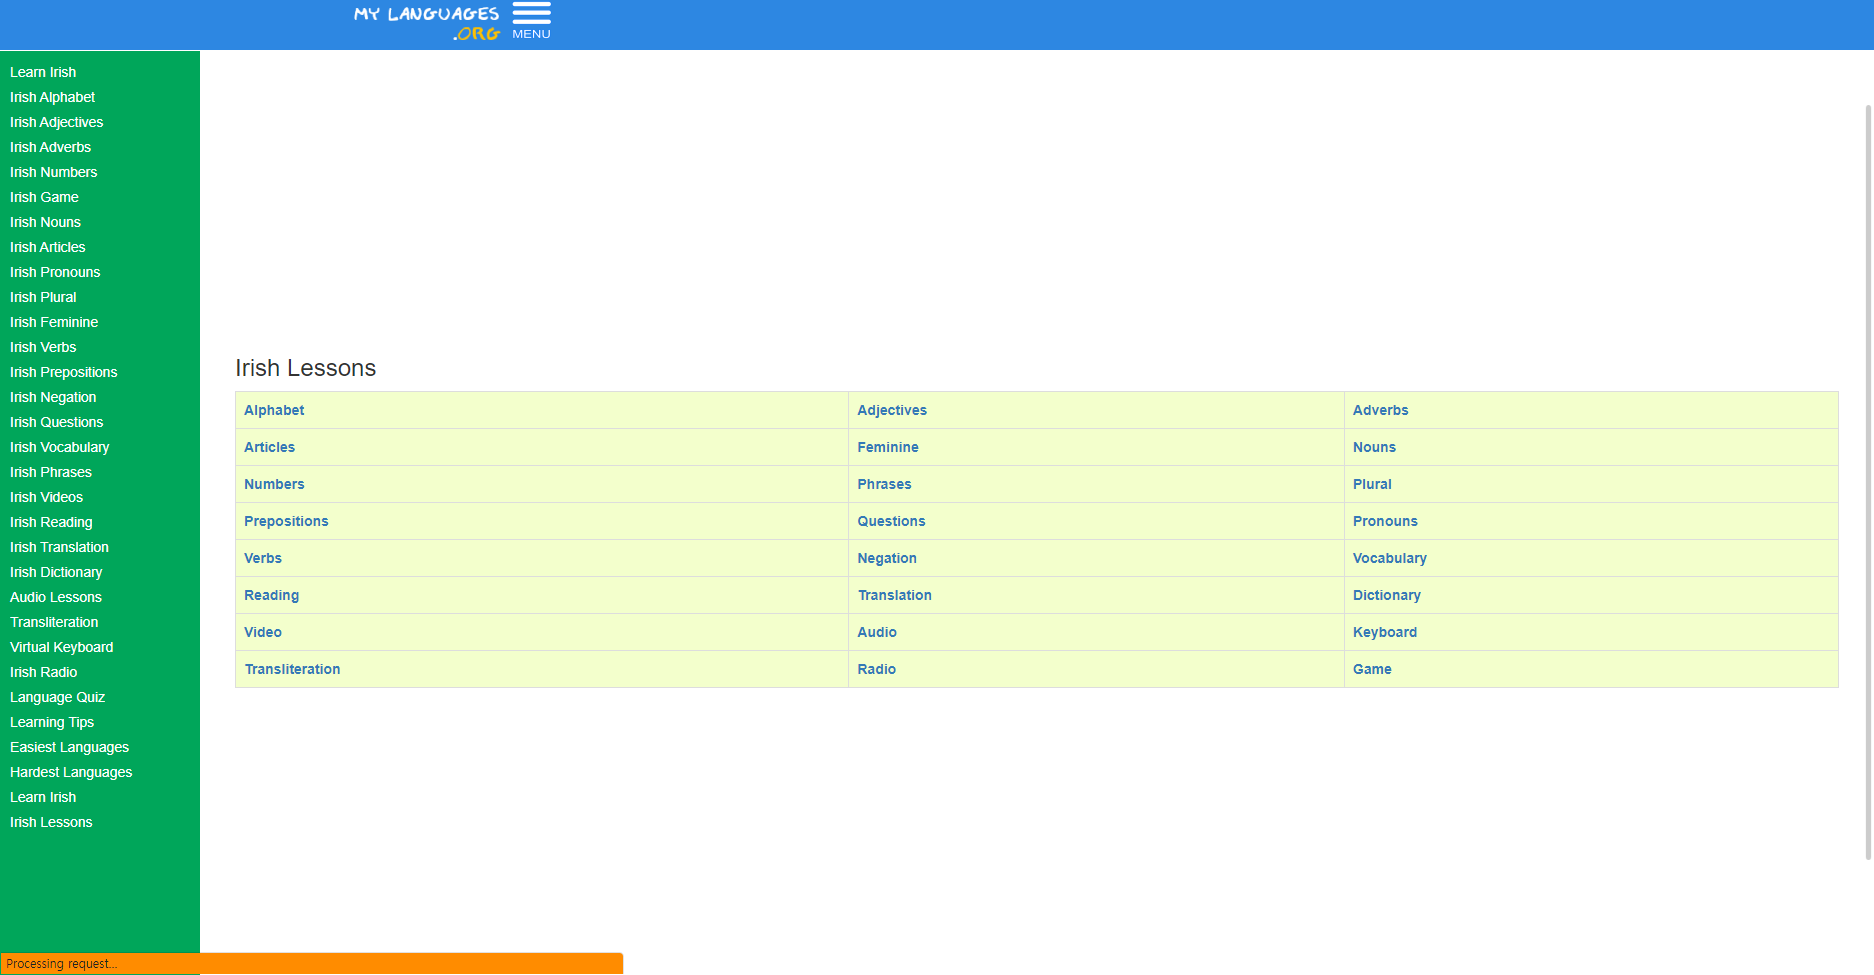Screen dimensions: 1874x975
Task: Click the Game lesson link
Action: 1372,669
